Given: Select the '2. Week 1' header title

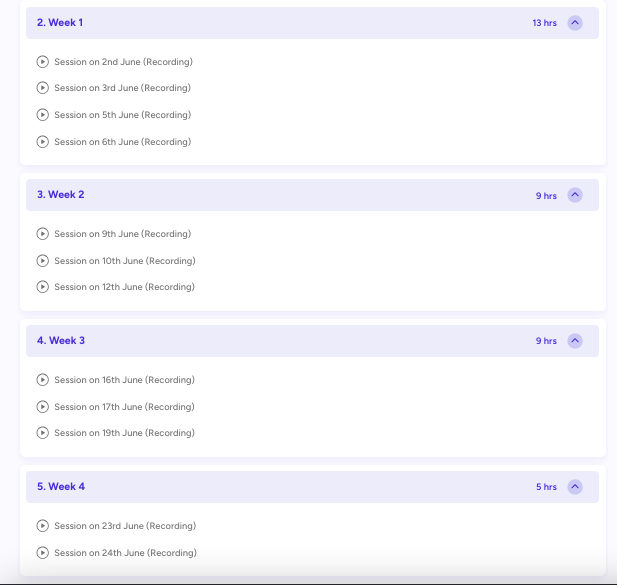Looking at the screenshot, I should coord(60,22).
